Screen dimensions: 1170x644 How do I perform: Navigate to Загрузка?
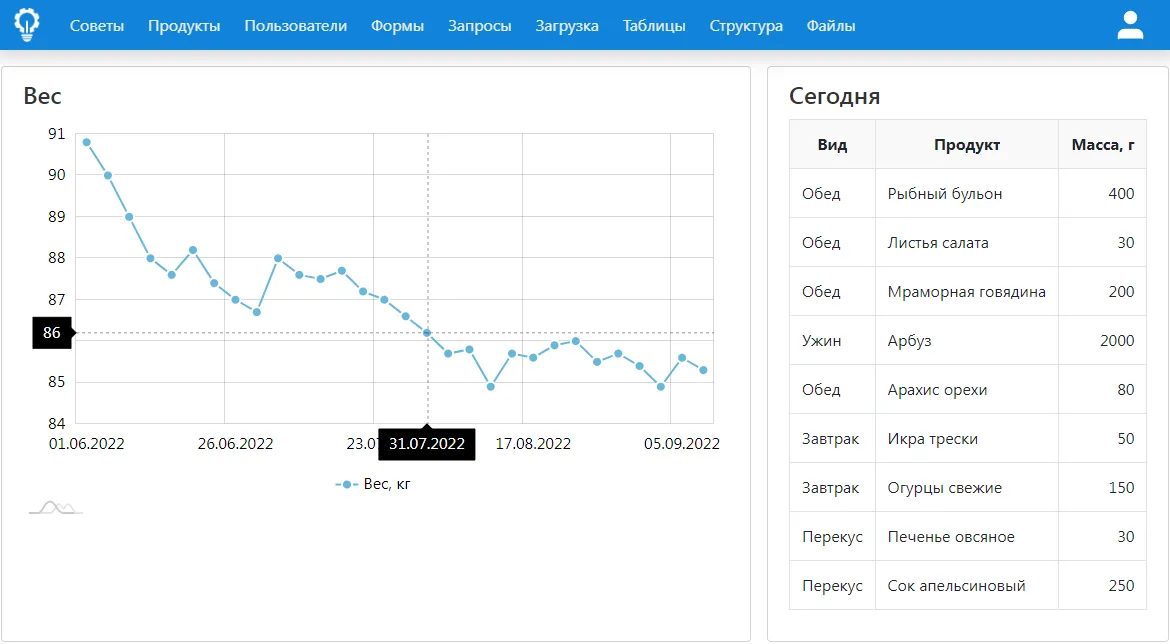(567, 25)
